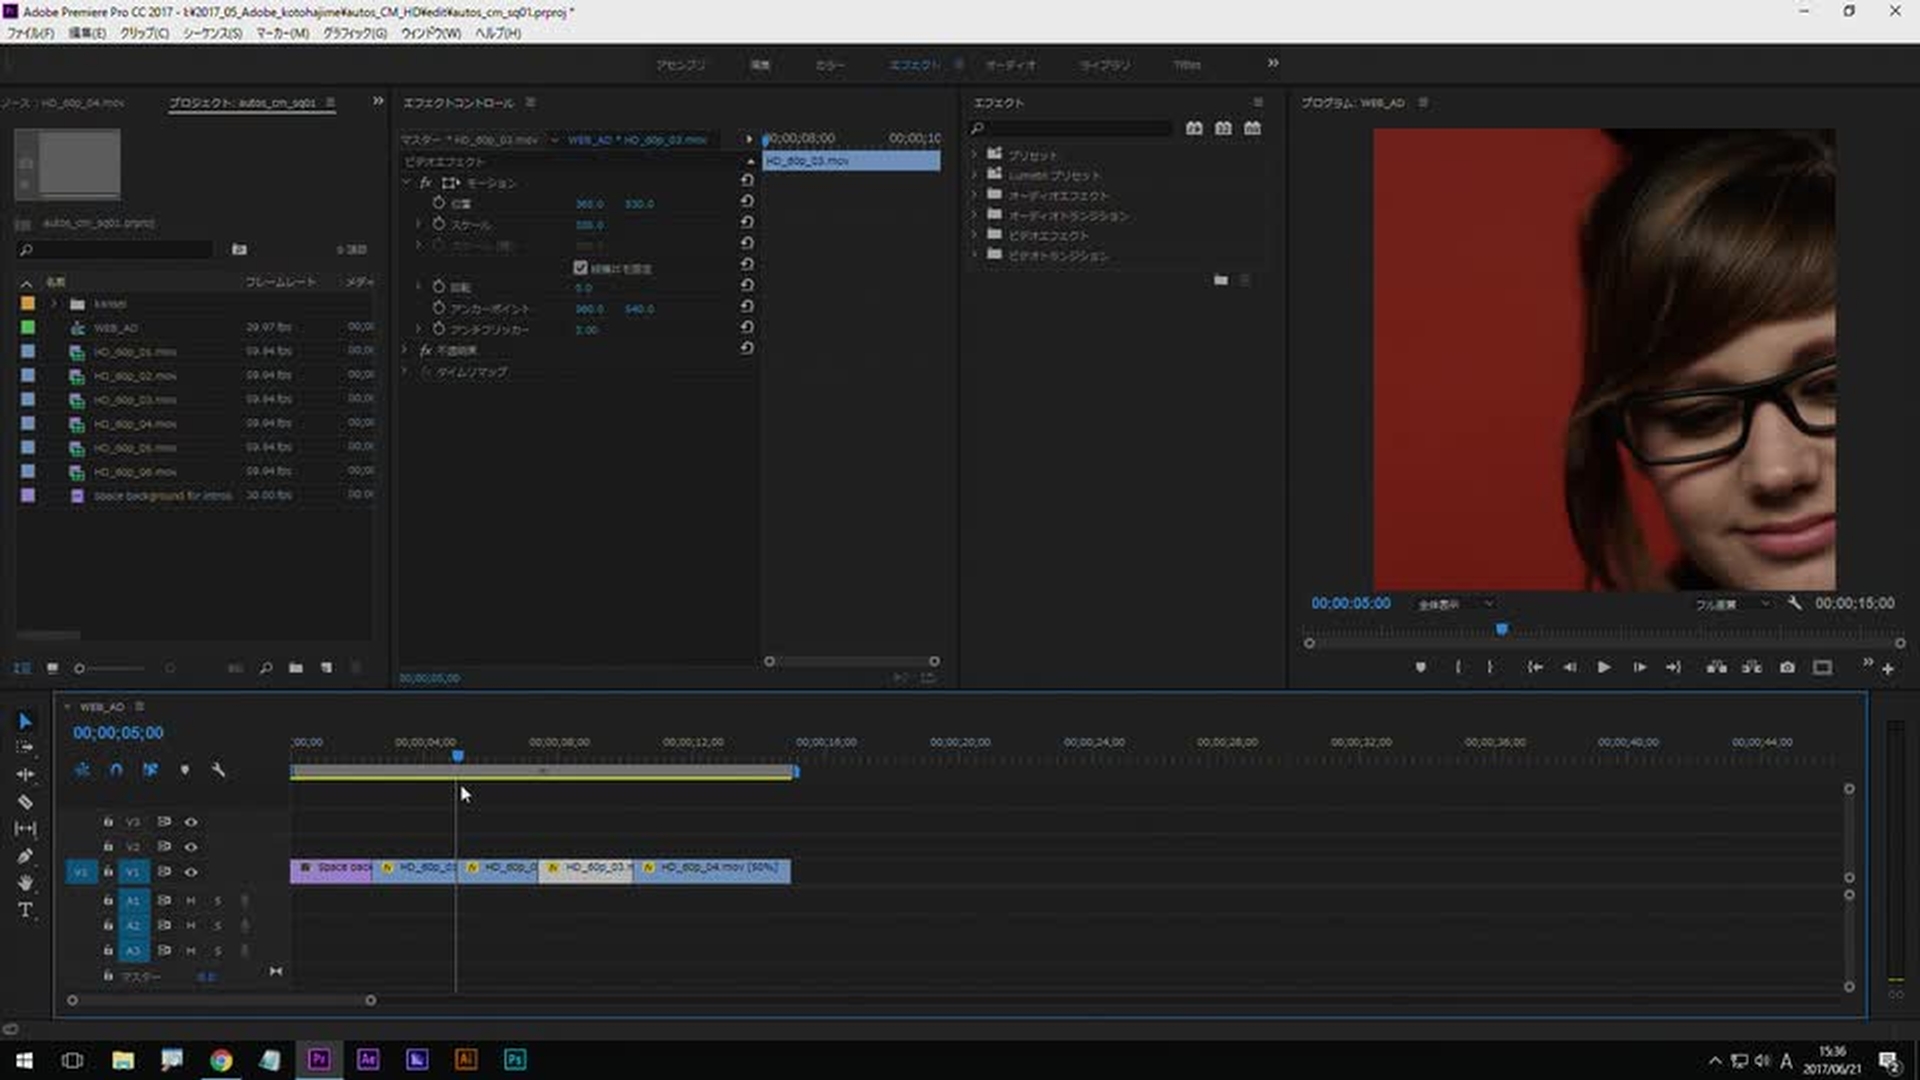Expand Lumetri presets folder
Screen dimensions: 1920x1080
[974, 175]
